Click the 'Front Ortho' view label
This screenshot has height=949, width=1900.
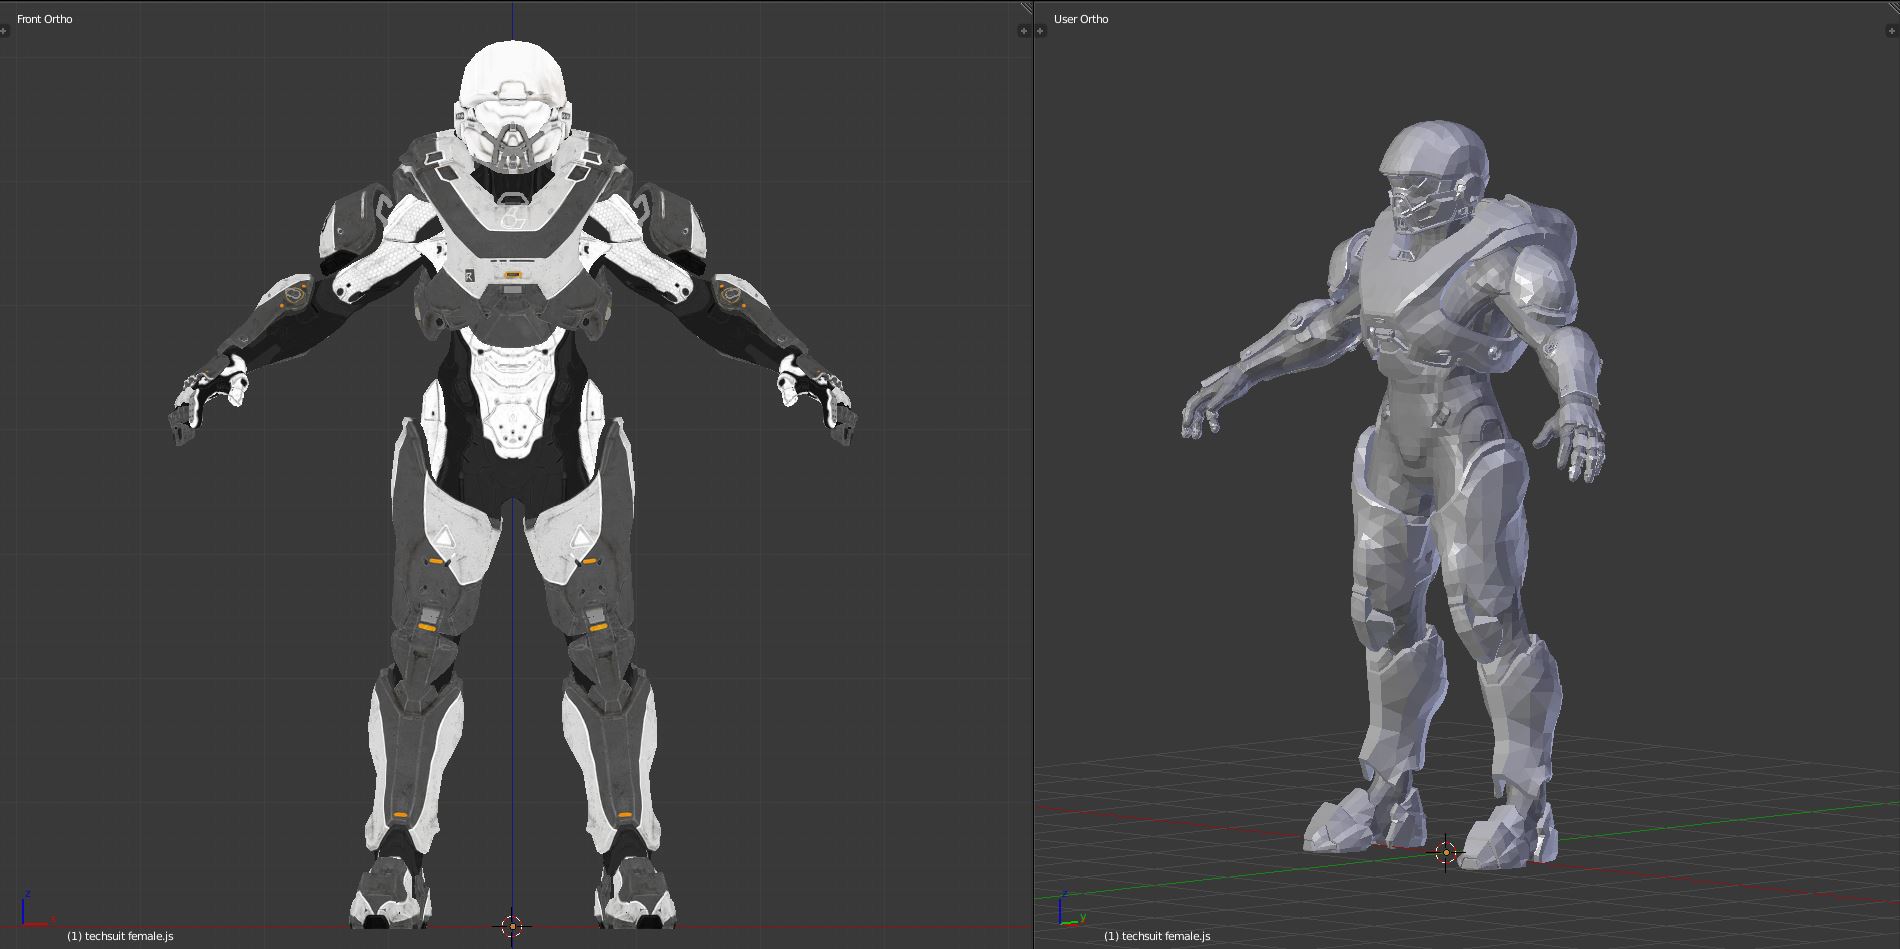45,19
